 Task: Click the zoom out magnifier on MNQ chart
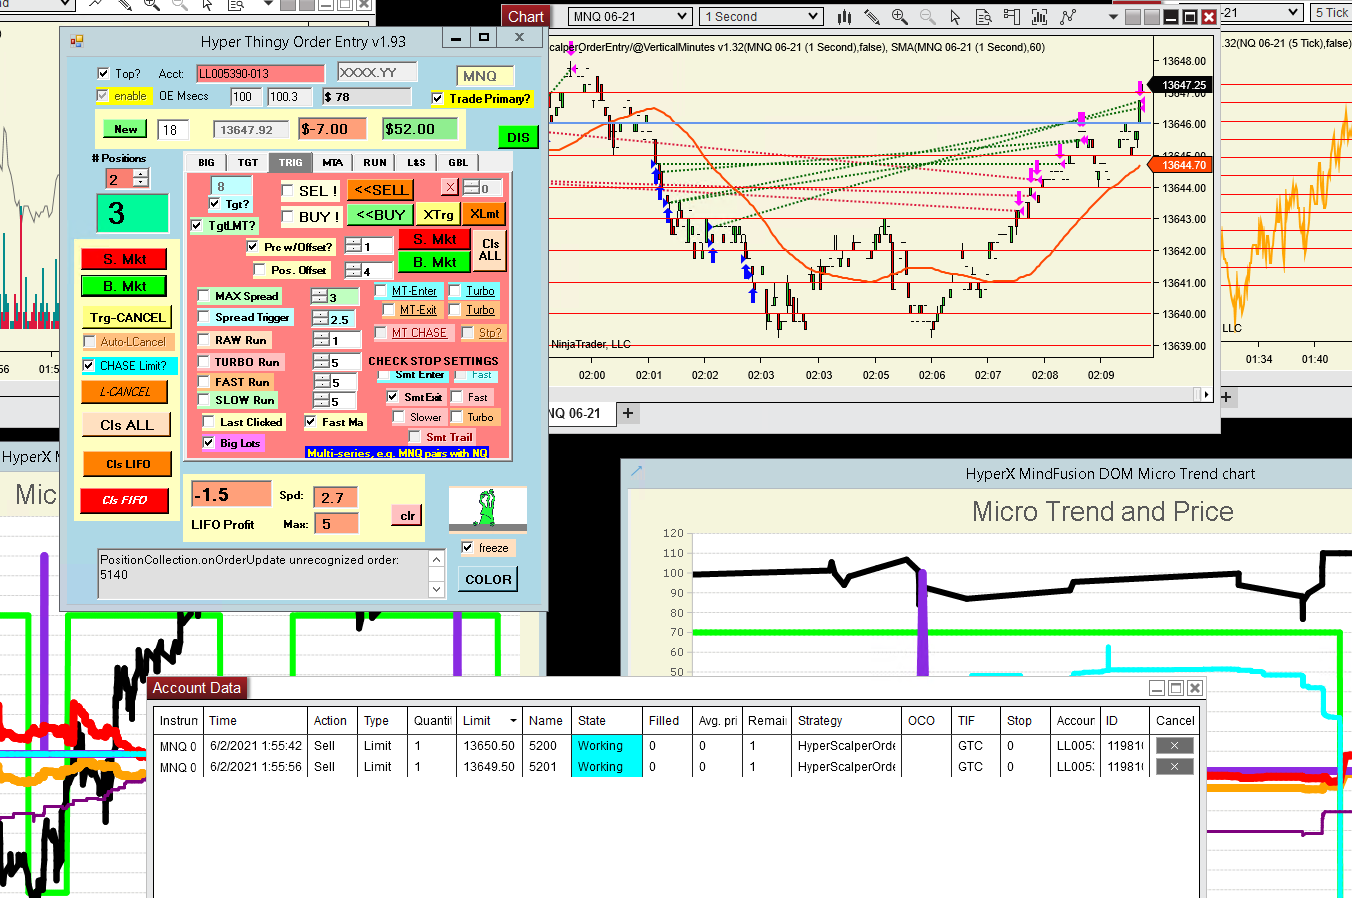tap(927, 16)
